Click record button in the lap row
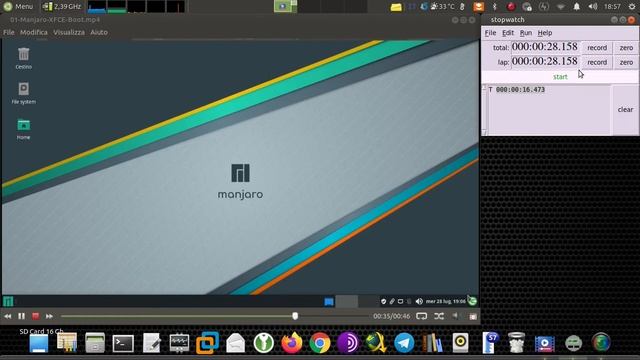The image size is (640, 360). point(597,62)
